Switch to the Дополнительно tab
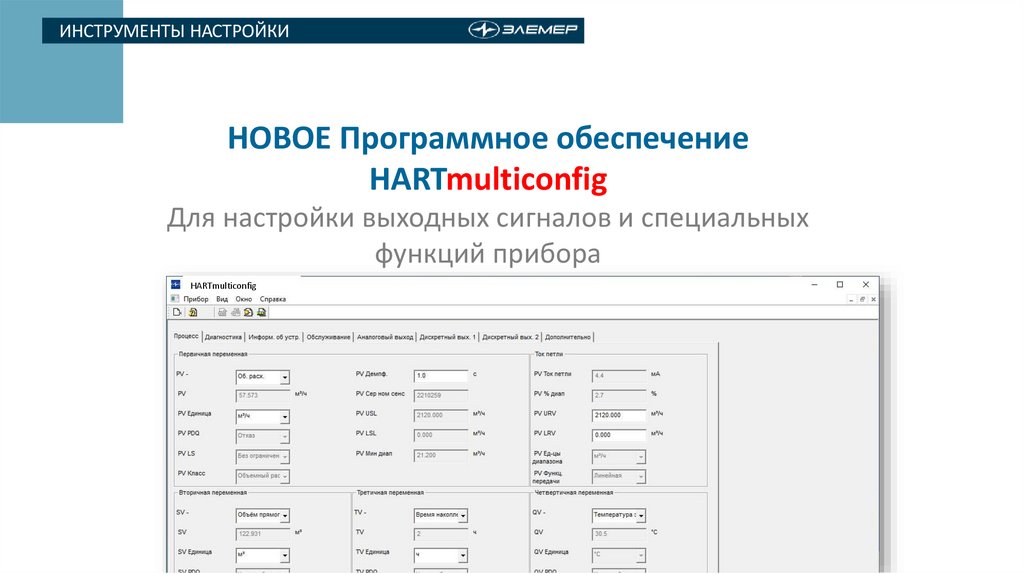 coord(568,337)
